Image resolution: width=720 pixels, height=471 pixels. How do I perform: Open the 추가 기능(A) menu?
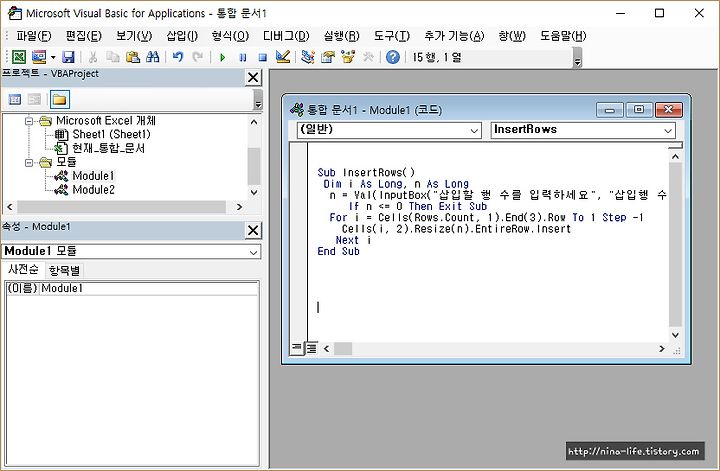point(454,36)
